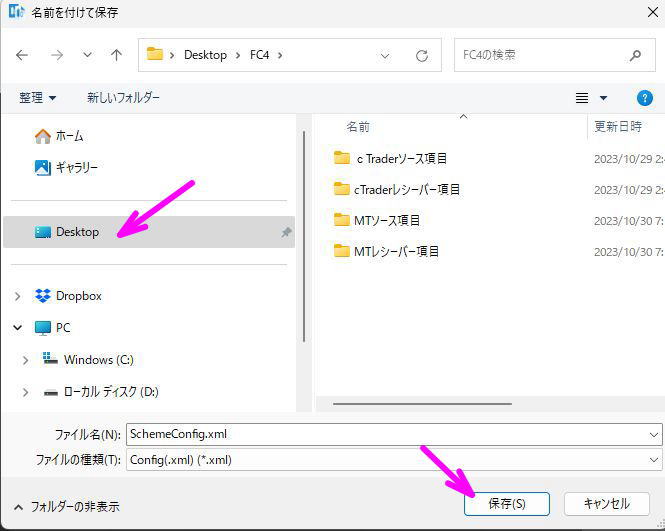The height and width of the screenshot is (531, 665).
Task: Click the 保存(S) button
Action: [507, 504]
